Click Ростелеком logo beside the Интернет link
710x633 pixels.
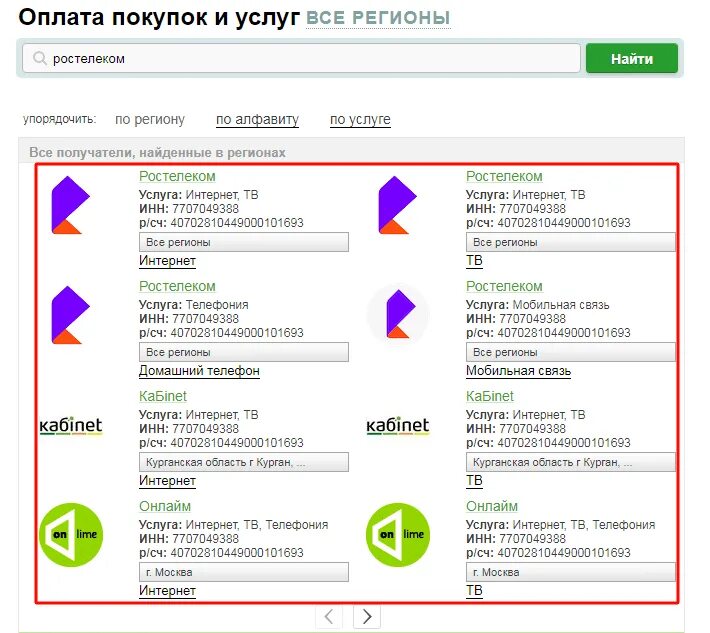coord(71,205)
